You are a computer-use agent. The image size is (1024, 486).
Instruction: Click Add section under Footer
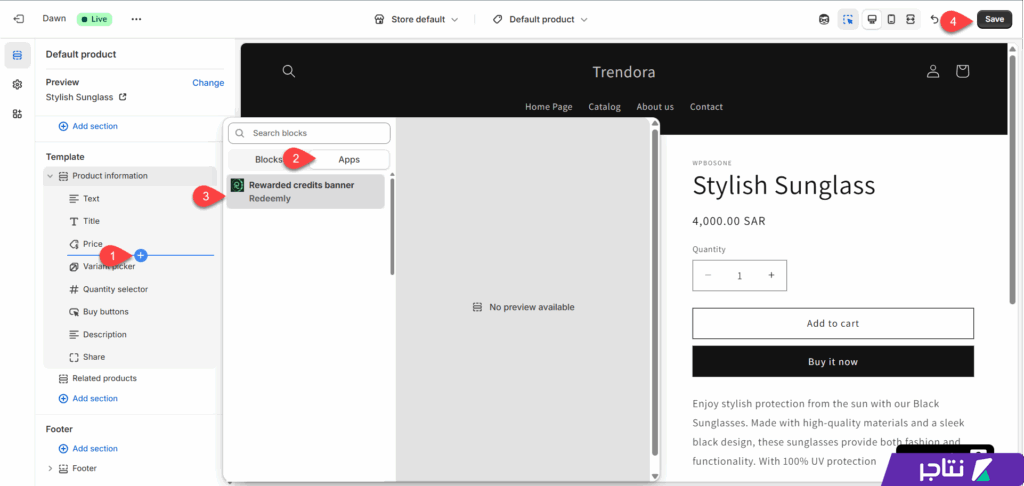88,449
